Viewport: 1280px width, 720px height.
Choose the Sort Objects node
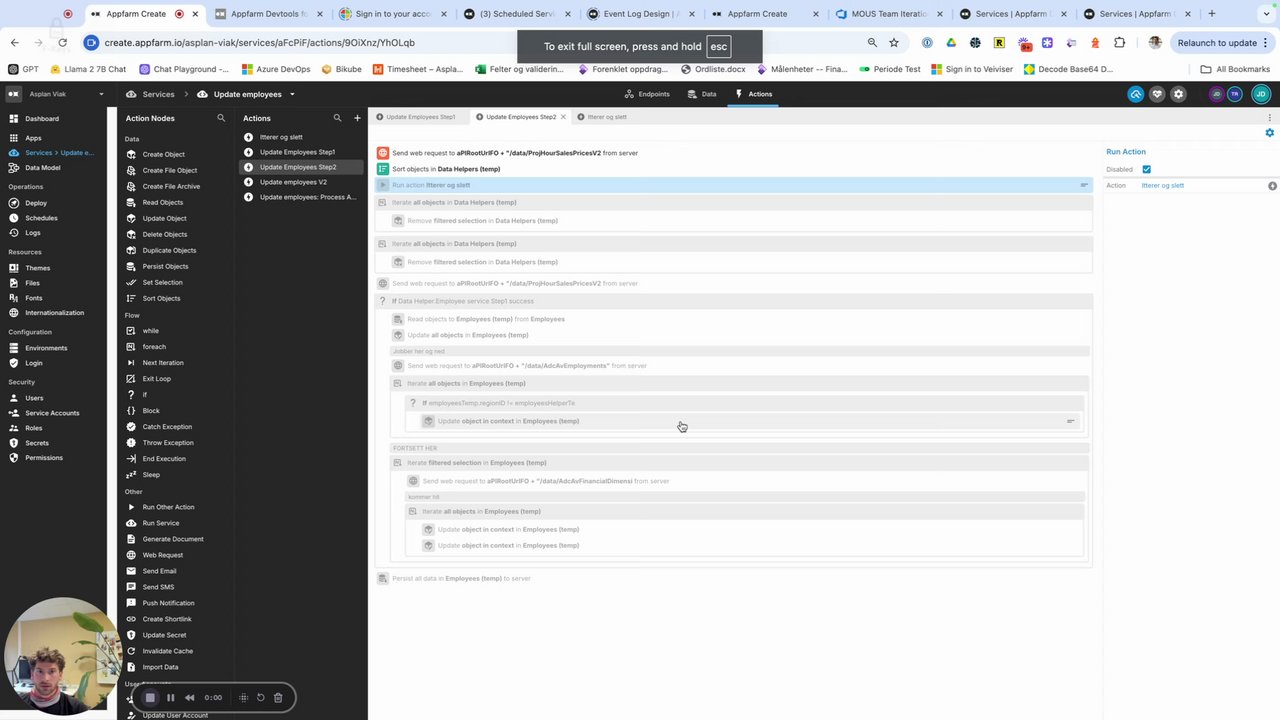pos(161,298)
